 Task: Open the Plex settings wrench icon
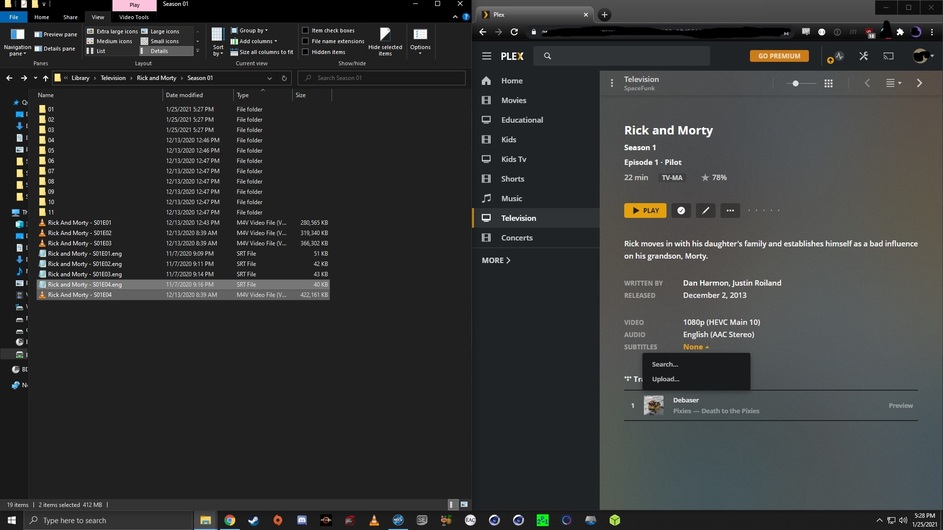[x=864, y=56]
